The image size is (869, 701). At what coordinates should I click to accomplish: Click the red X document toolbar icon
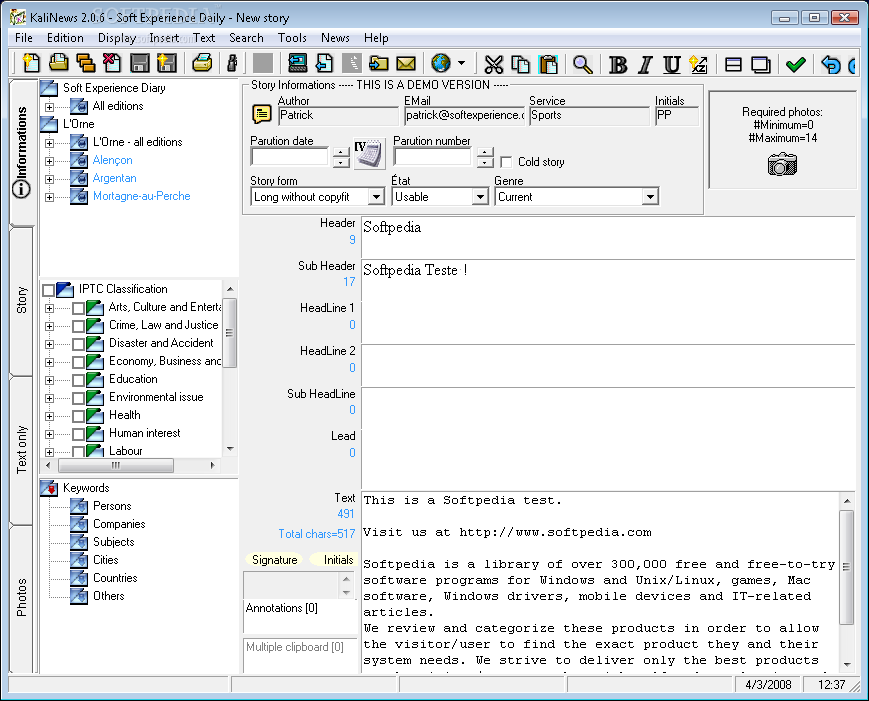113,63
